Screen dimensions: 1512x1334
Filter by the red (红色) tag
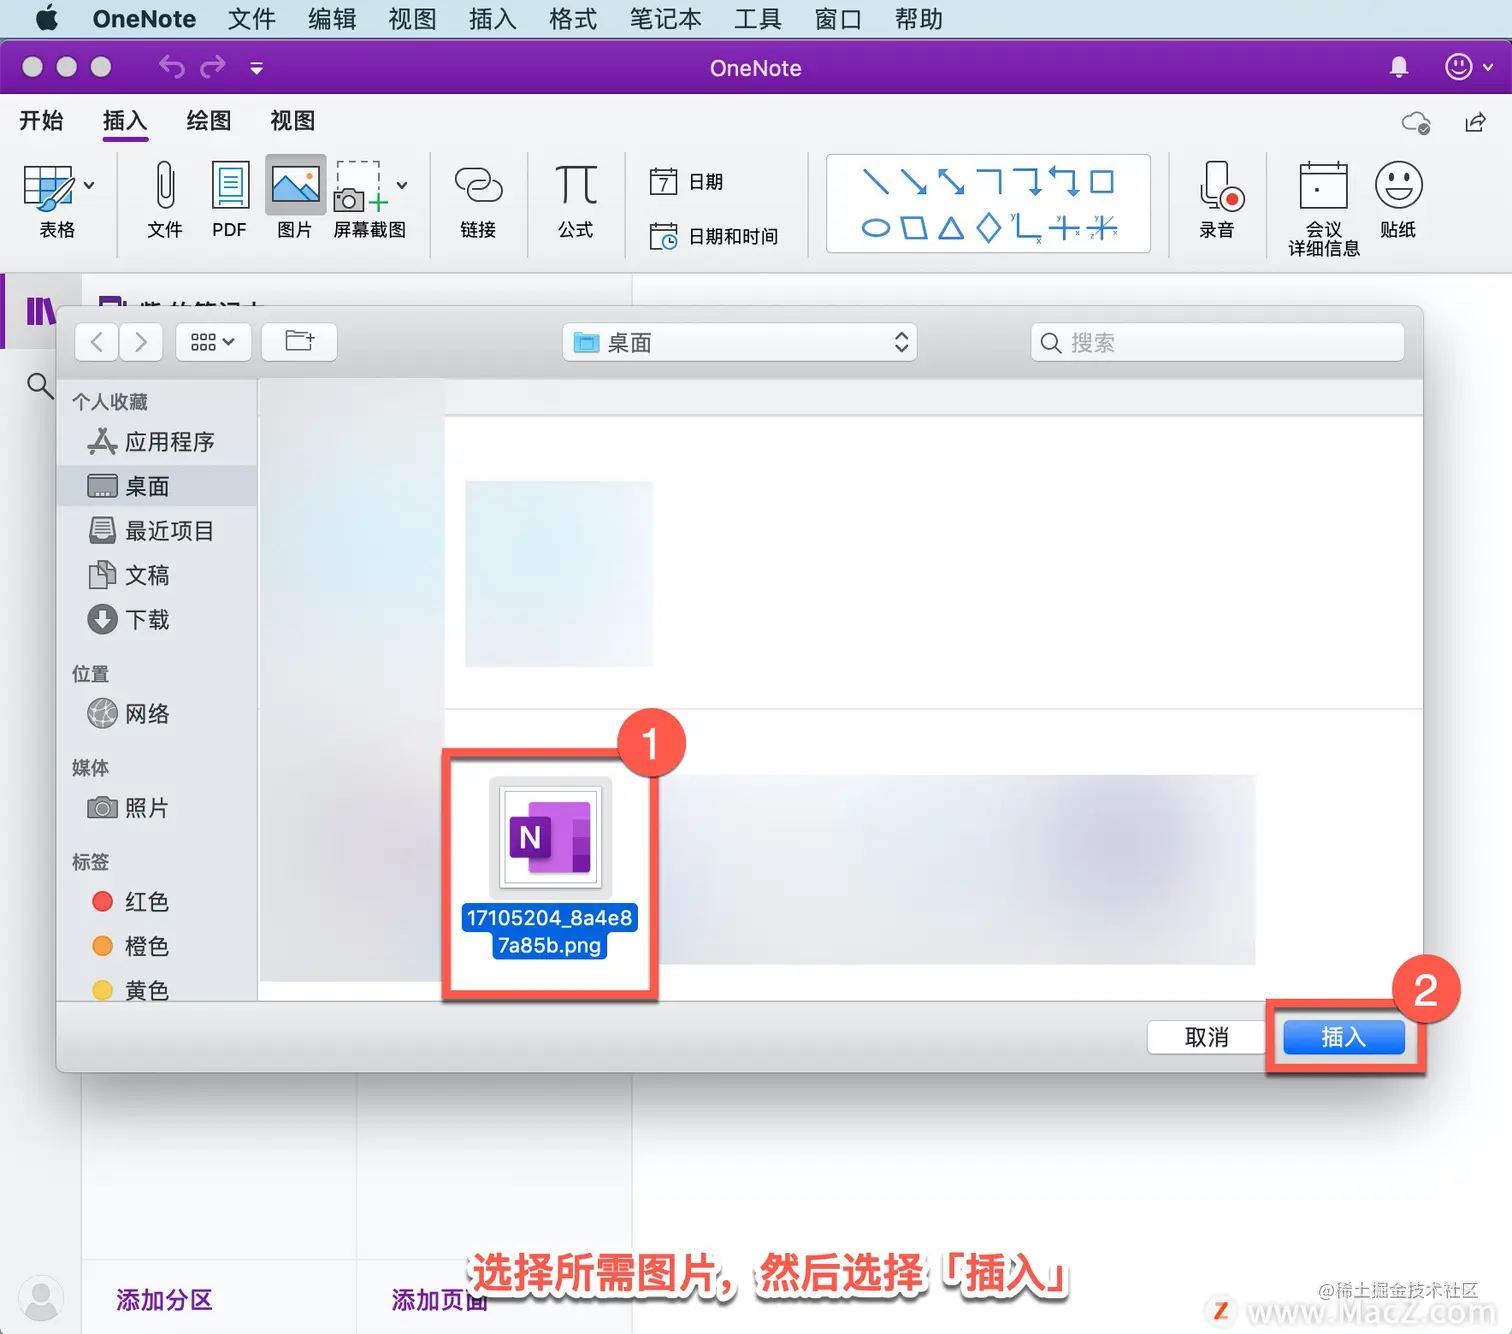point(157,902)
